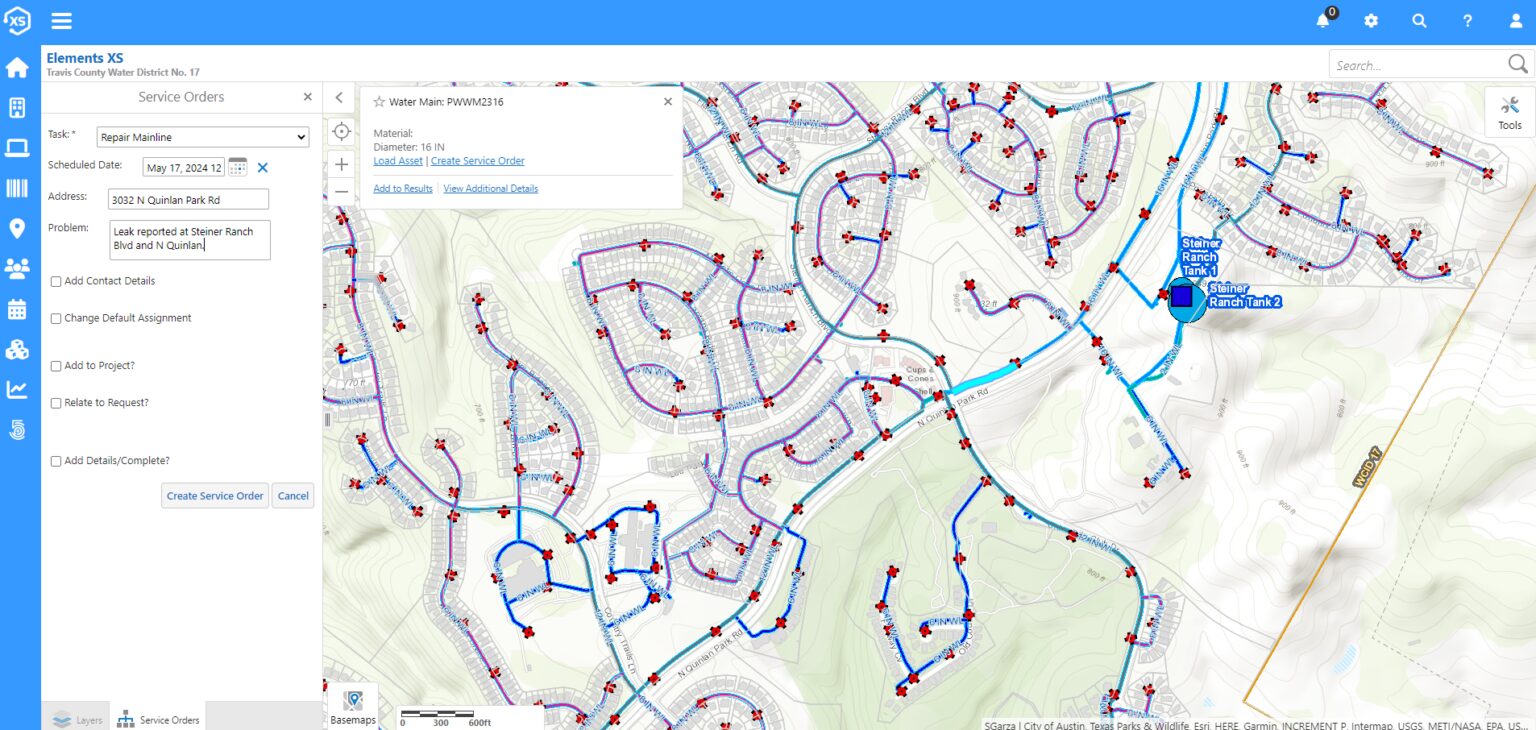Open the analytics chart sidebar icon

pyautogui.click(x=17, y=389)
